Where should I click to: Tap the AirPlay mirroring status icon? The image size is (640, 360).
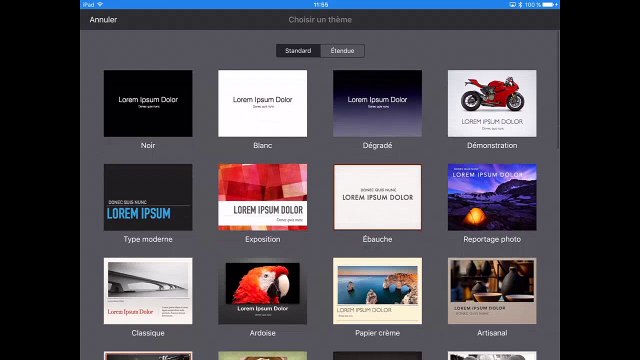coord(513,4)
